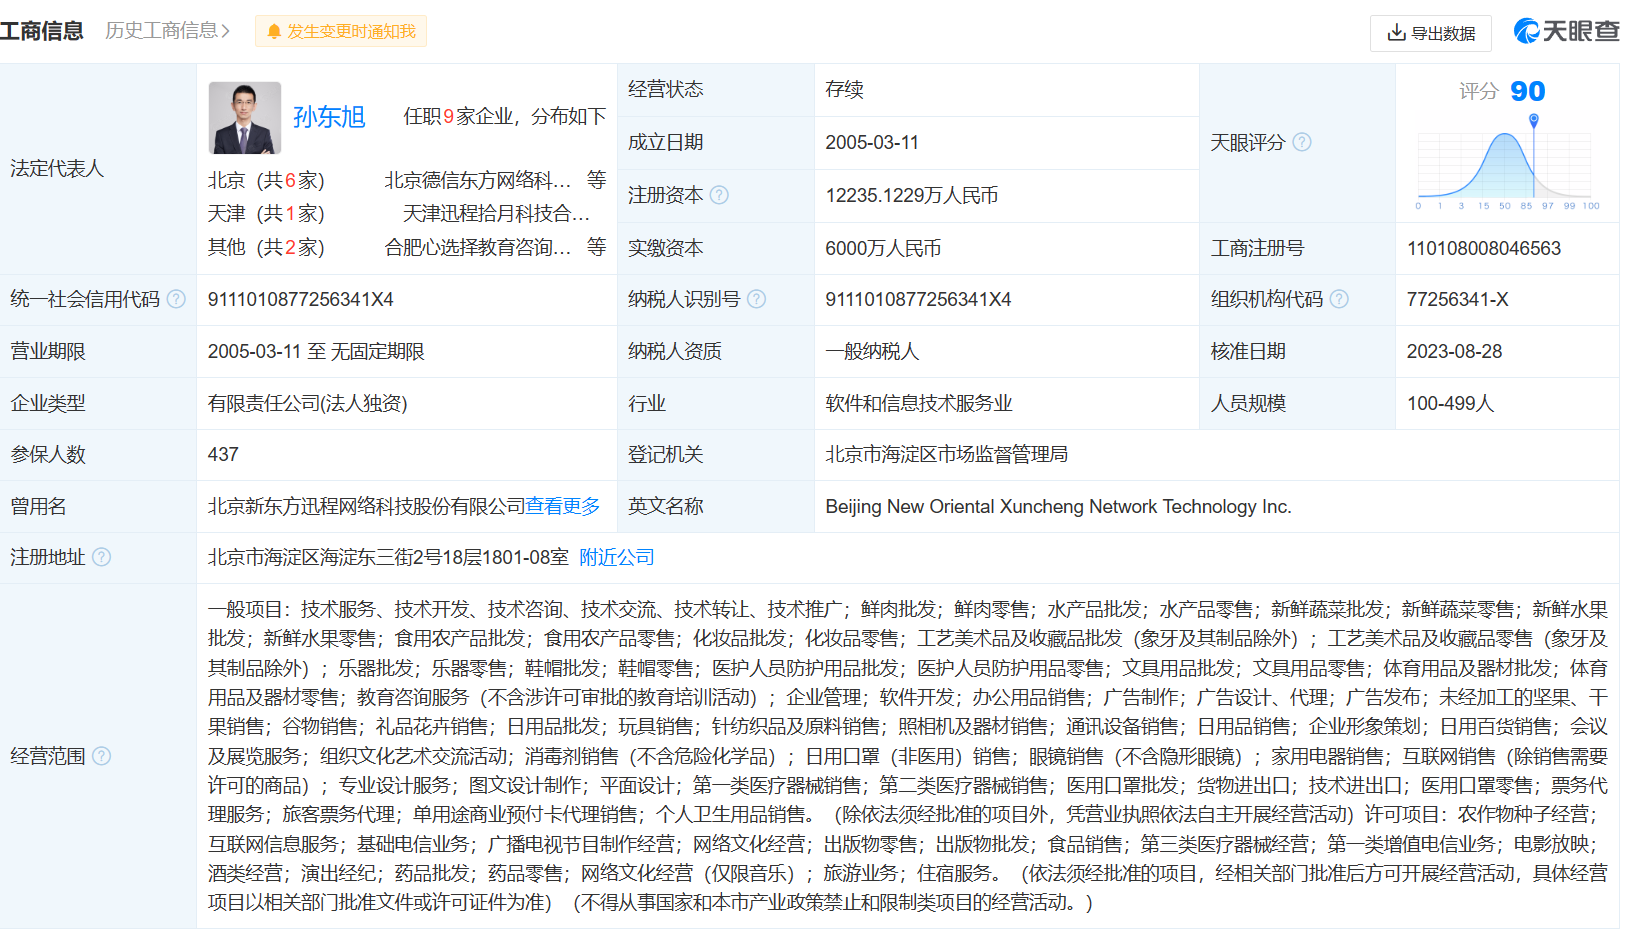Open 附近公司 nearby companies link
The height and width of the screenshot is (934, 1626).
[x=617, y=557]
